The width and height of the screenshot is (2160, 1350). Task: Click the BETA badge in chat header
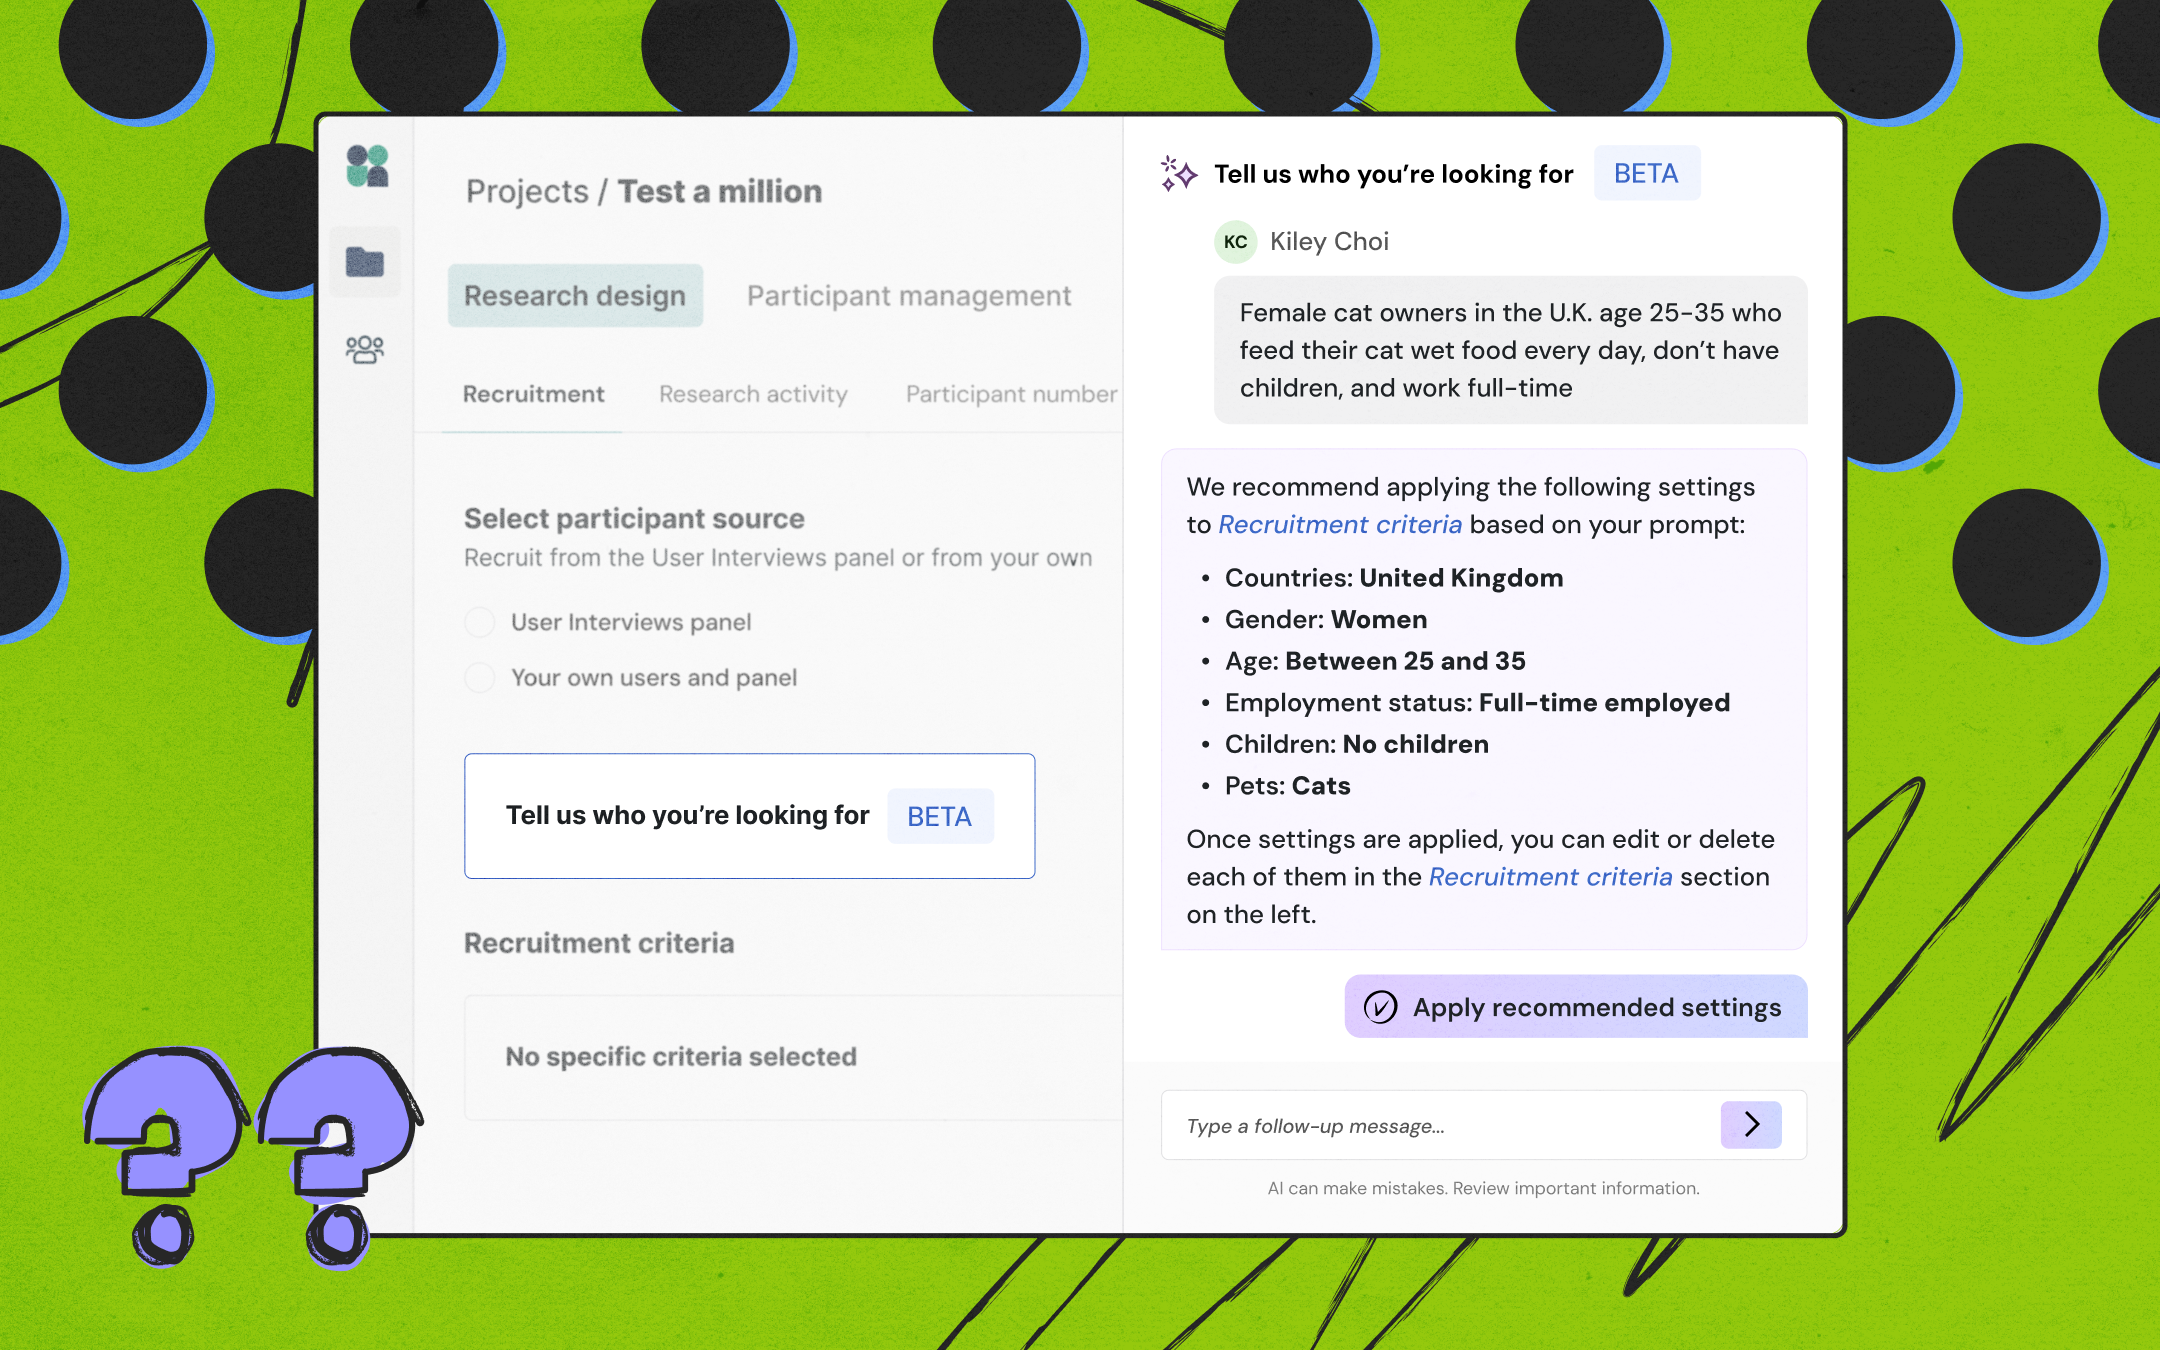pos(1646,174)
